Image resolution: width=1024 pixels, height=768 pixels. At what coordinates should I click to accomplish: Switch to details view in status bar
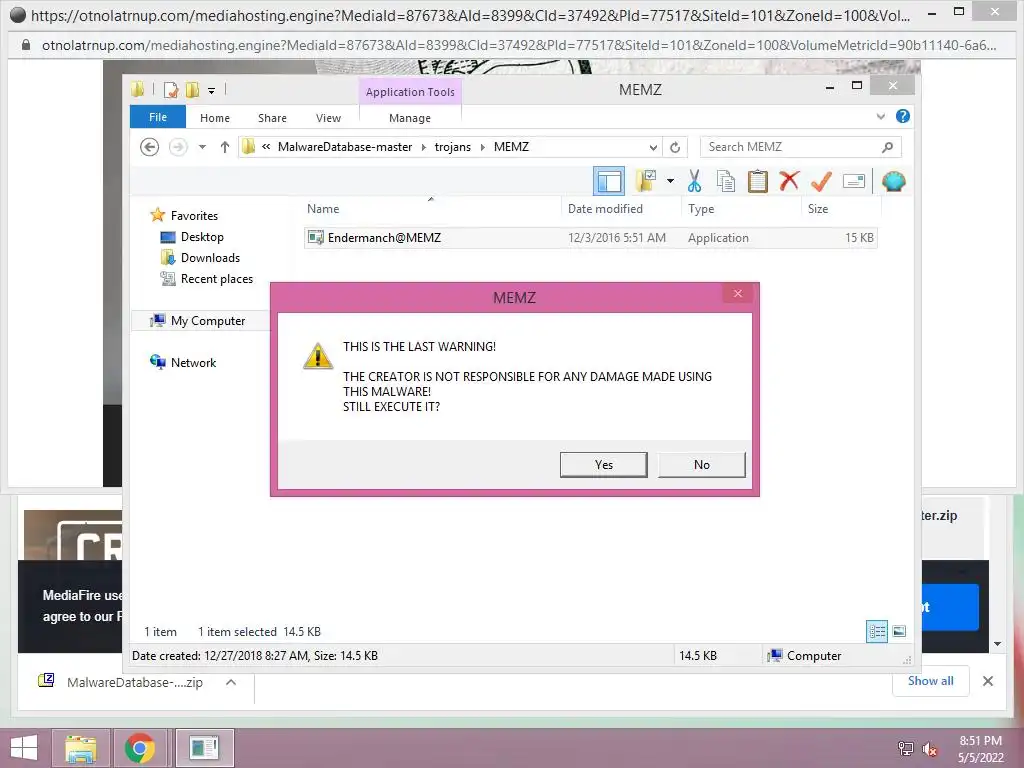click(x=877, y=631)
